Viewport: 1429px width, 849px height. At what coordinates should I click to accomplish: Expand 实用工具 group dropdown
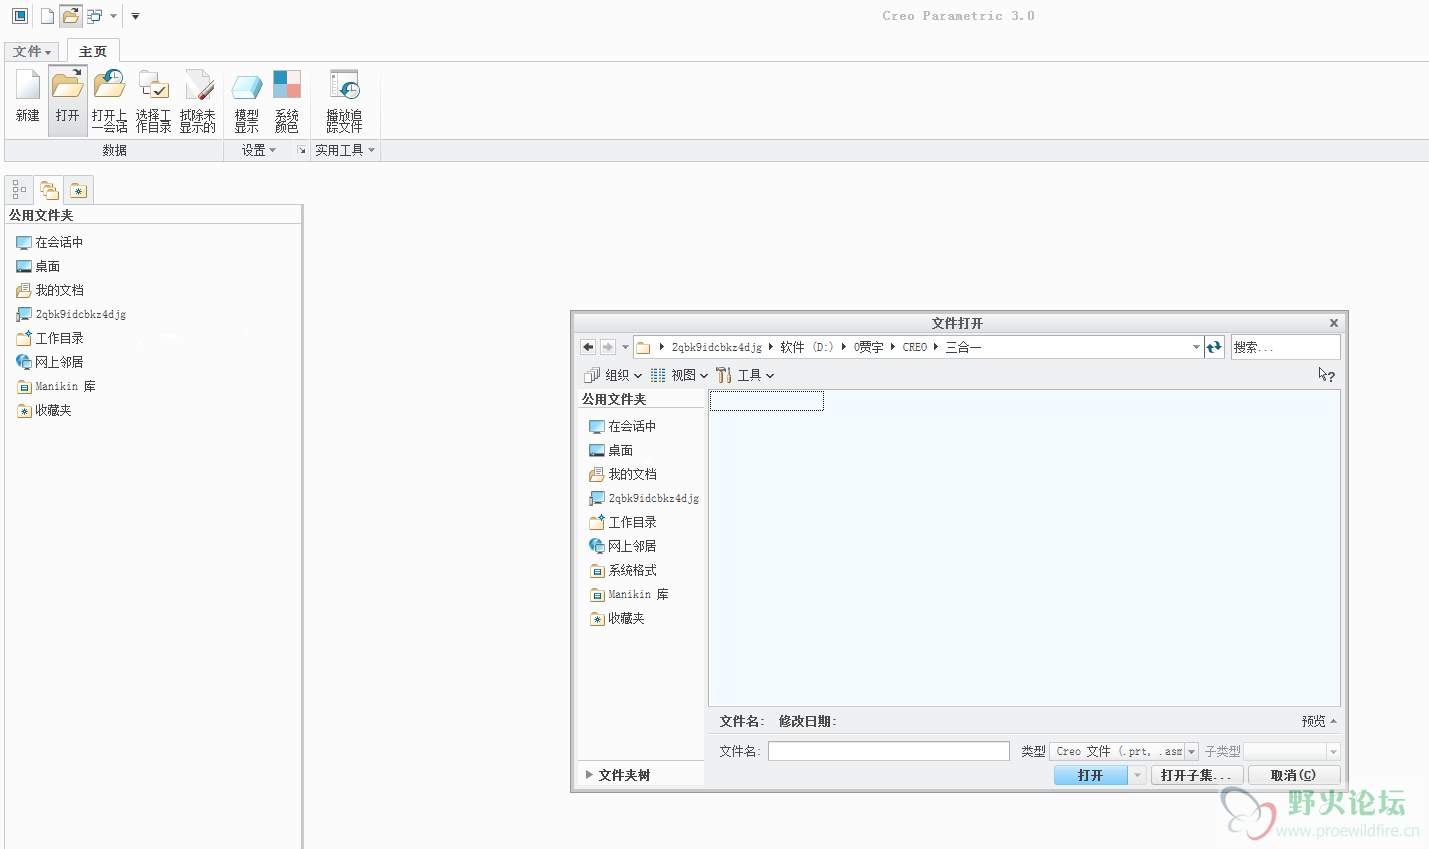click(x=345, y=150)
